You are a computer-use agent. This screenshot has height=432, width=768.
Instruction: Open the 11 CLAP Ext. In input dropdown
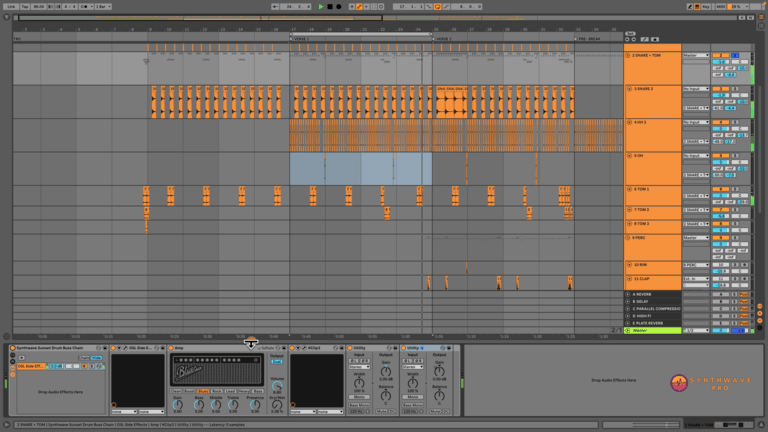point(696,279)
